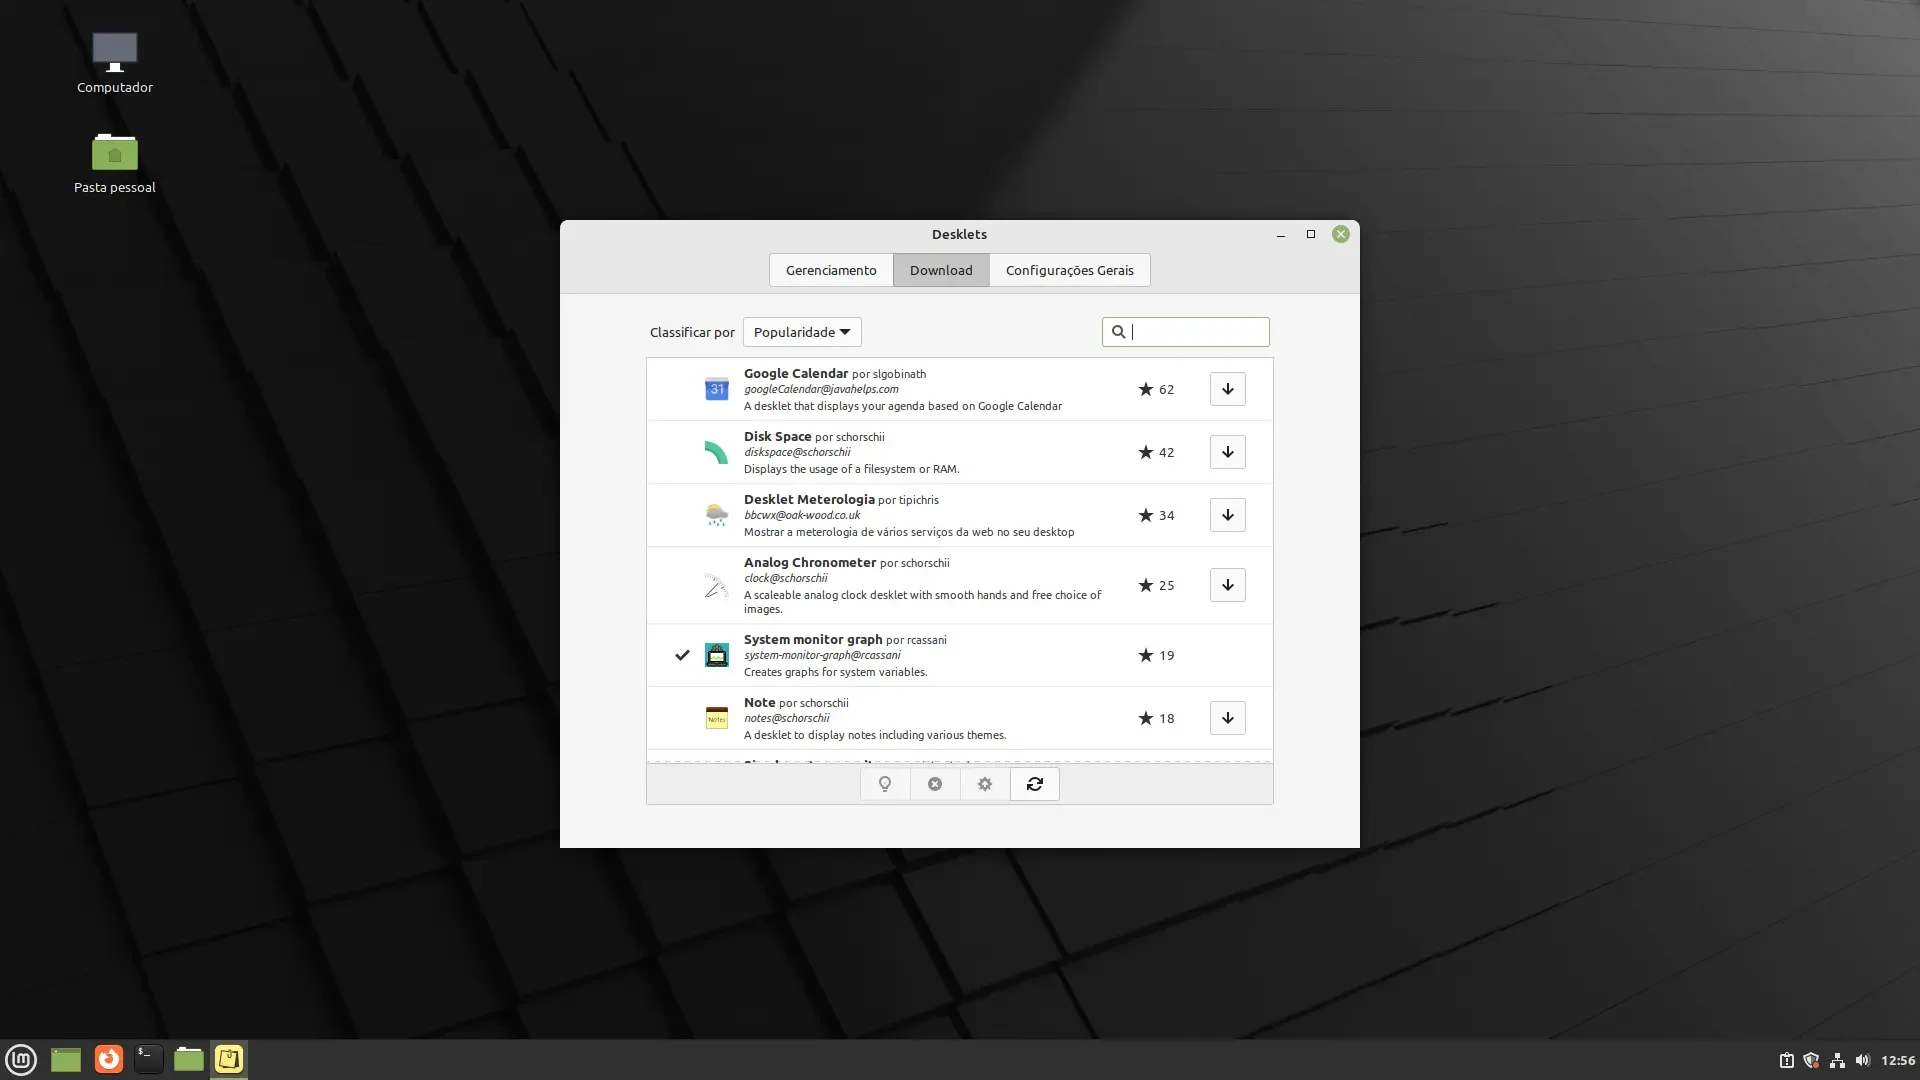This screenshot has width=1920, height=1080.
Task: Click the system-monitor-graph@rcassani identifier
Action: (x=822, y=655)
